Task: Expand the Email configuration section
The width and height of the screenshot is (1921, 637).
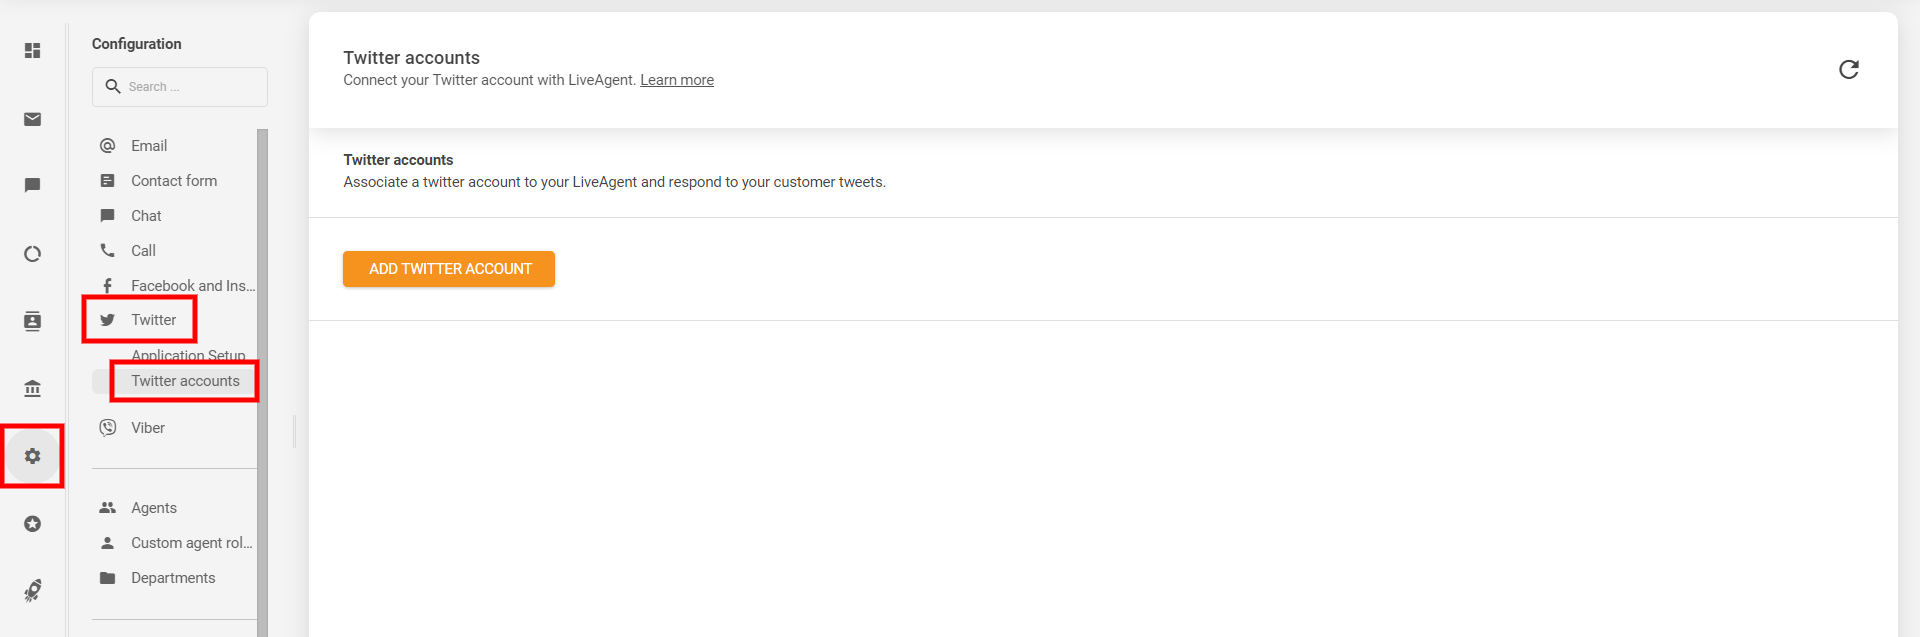Action: coord(149,146)
